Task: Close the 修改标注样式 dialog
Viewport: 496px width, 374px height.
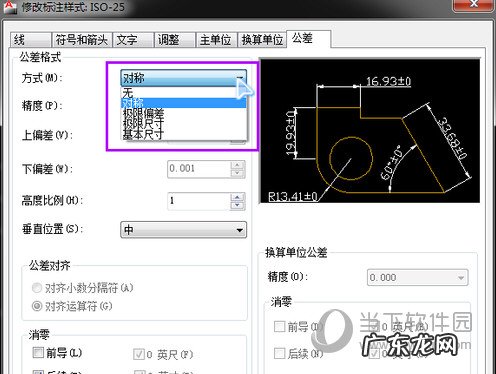Action: 474,5
